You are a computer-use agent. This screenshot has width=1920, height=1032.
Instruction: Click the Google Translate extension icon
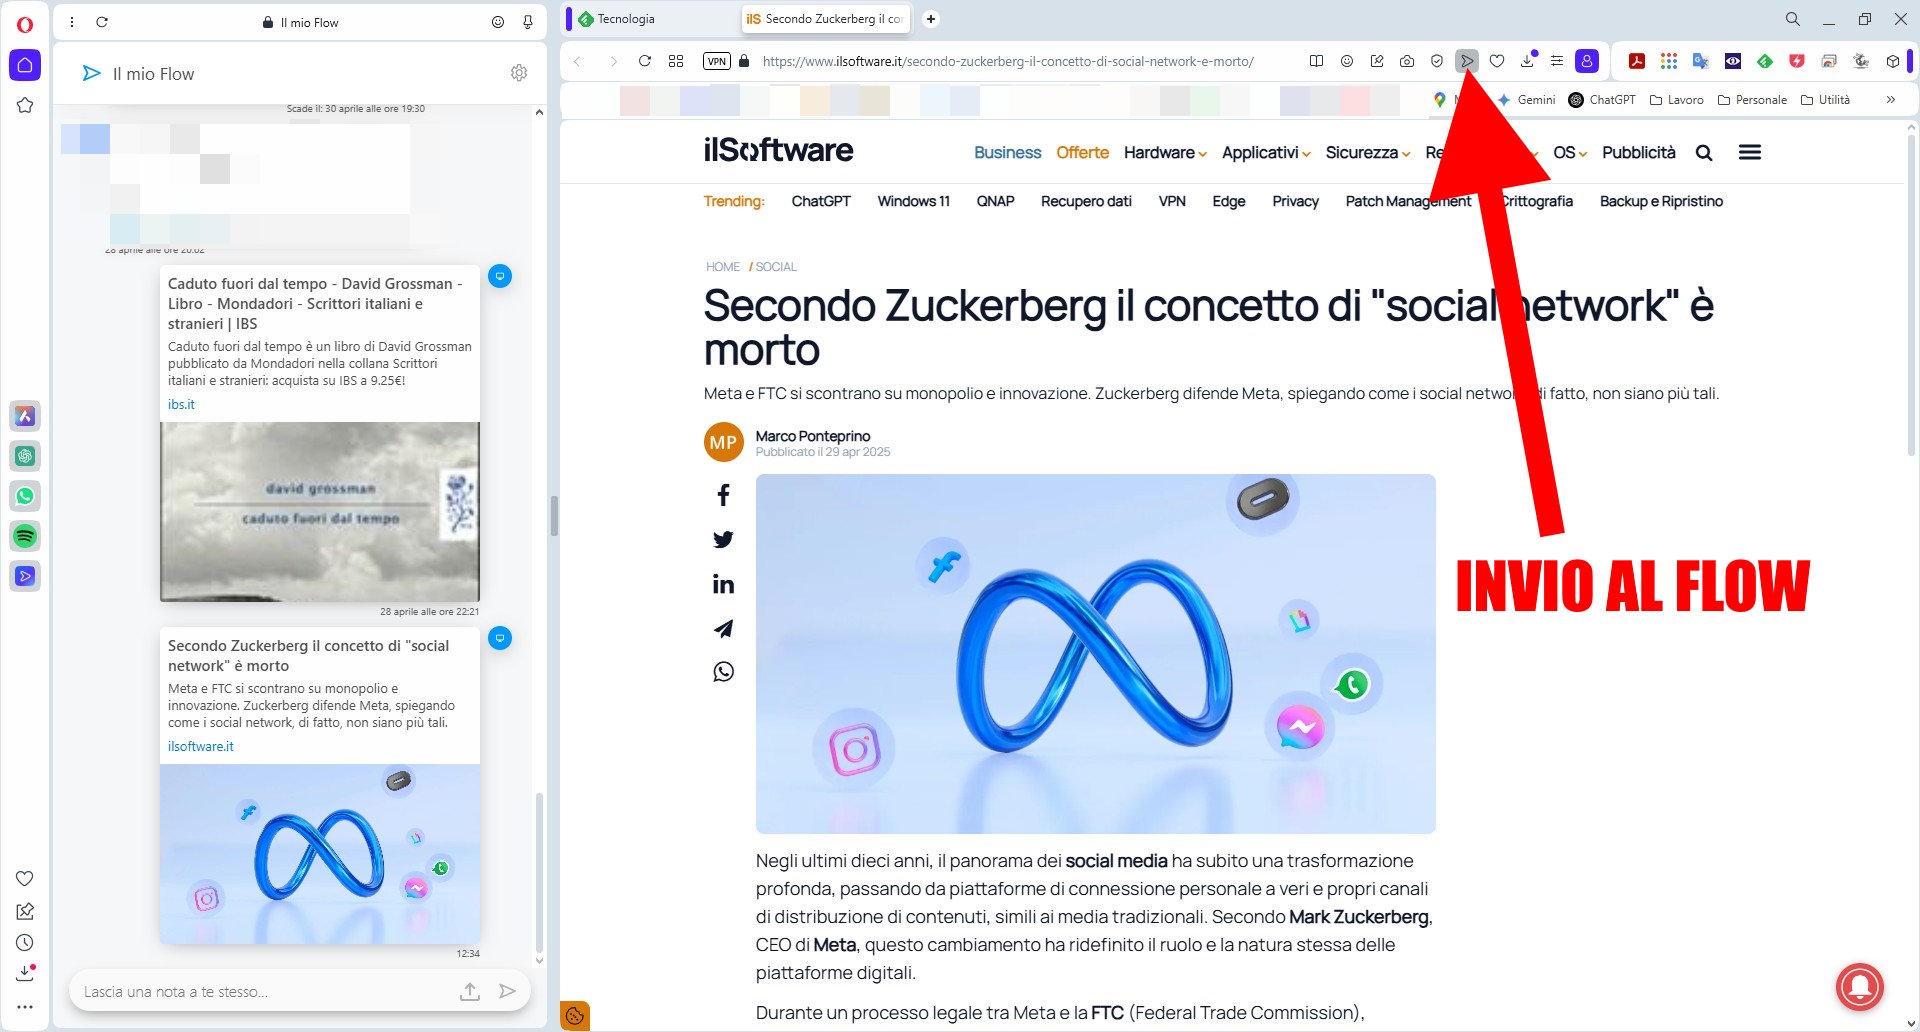(1701, 61)
